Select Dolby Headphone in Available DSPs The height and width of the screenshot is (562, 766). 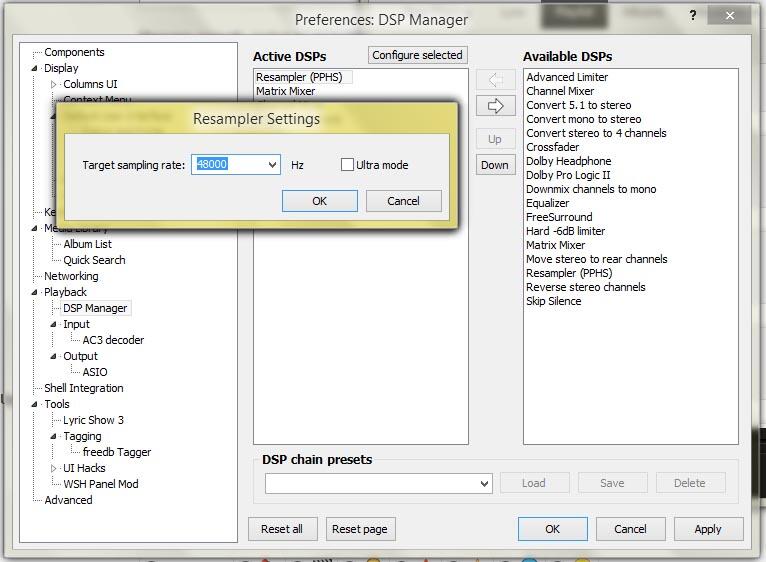tap(568, 161)
